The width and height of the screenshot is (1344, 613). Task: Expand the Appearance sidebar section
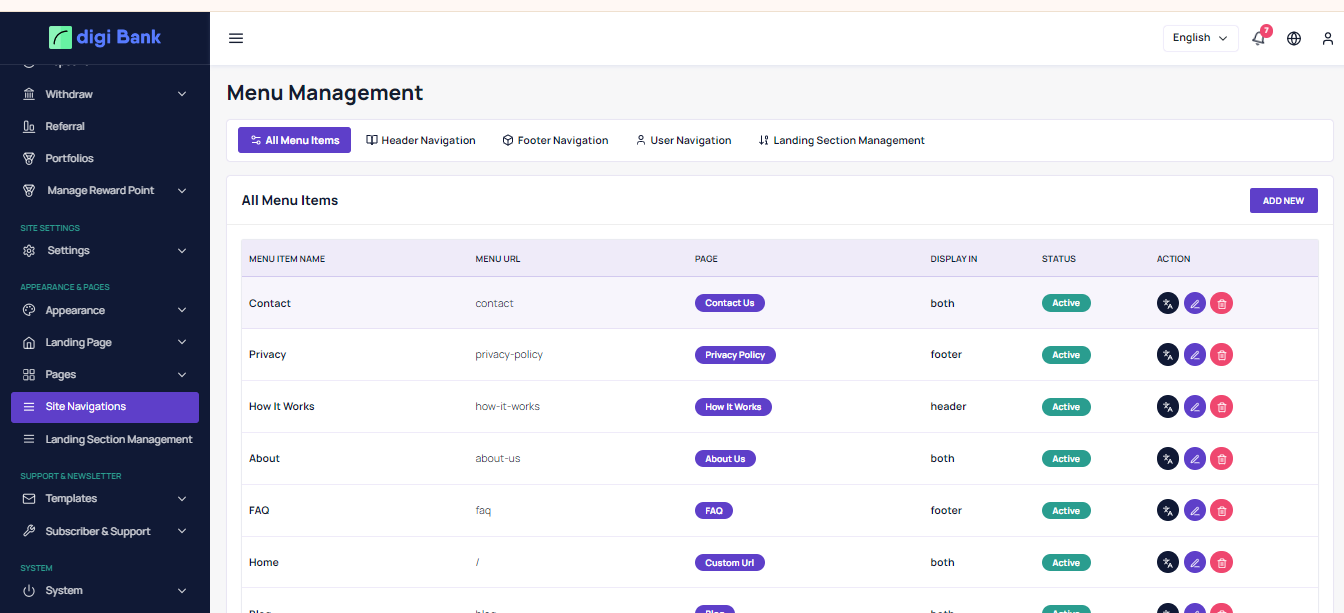click(104, 310)
